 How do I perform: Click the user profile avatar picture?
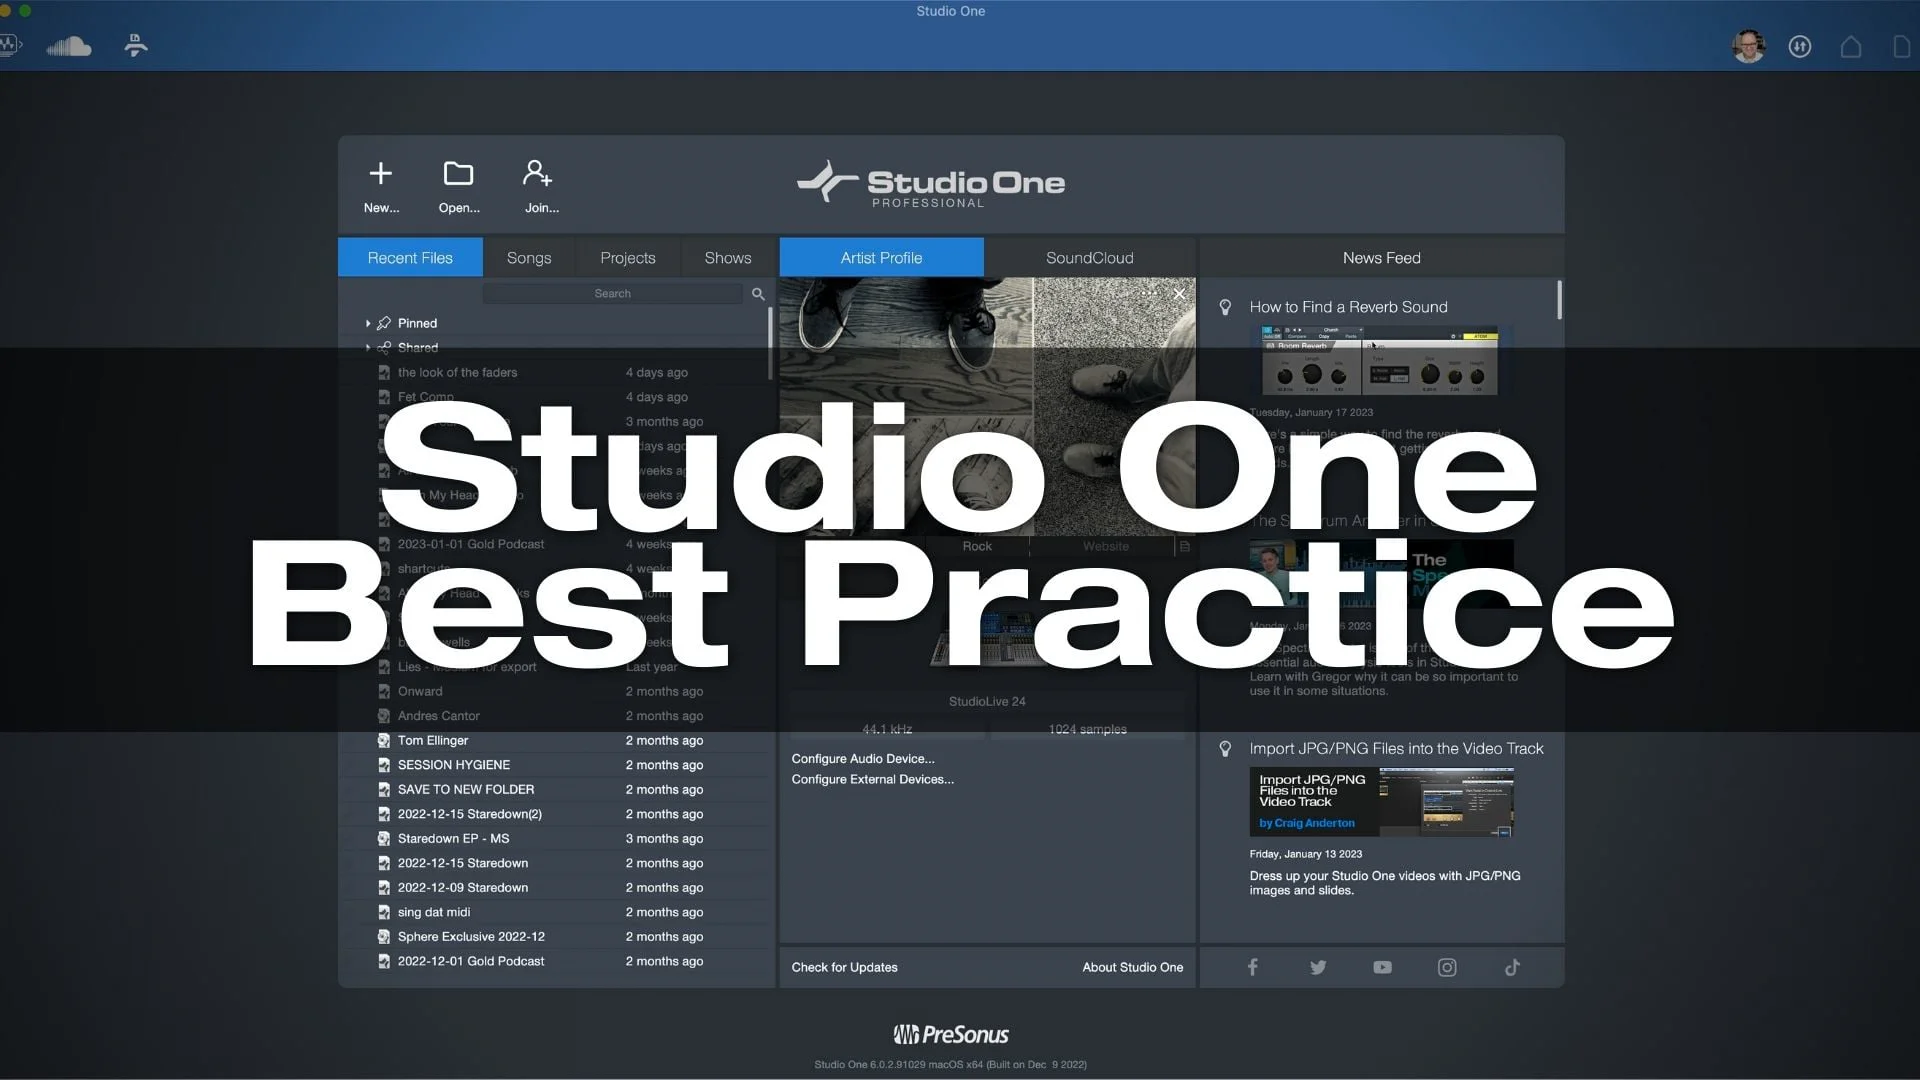[x=1748, y=46]
